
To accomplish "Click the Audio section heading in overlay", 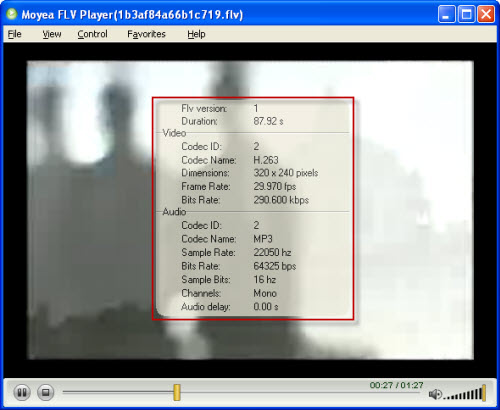I will pyautogui.click(x=174, y=212).
